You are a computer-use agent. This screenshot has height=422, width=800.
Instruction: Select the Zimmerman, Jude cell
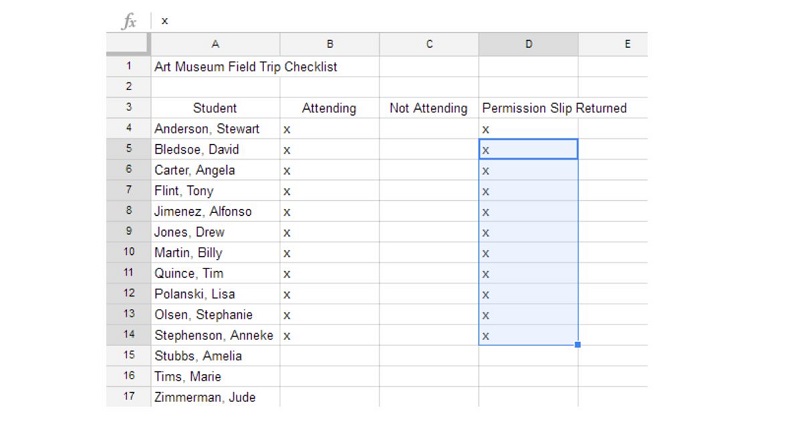(215, 396)
